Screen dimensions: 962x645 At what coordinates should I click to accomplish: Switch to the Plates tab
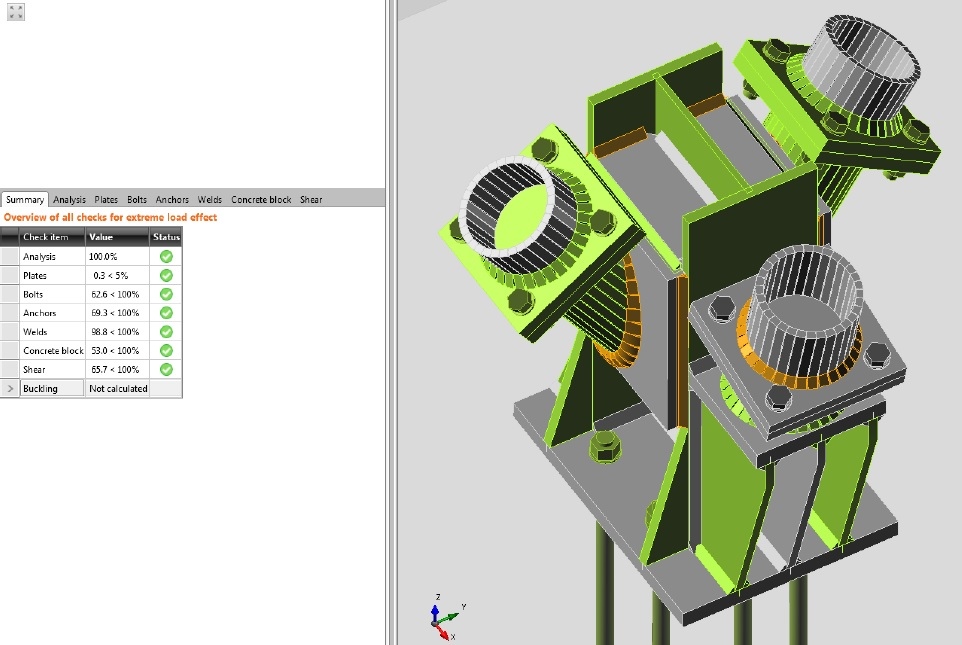click(x=106, y=199)
